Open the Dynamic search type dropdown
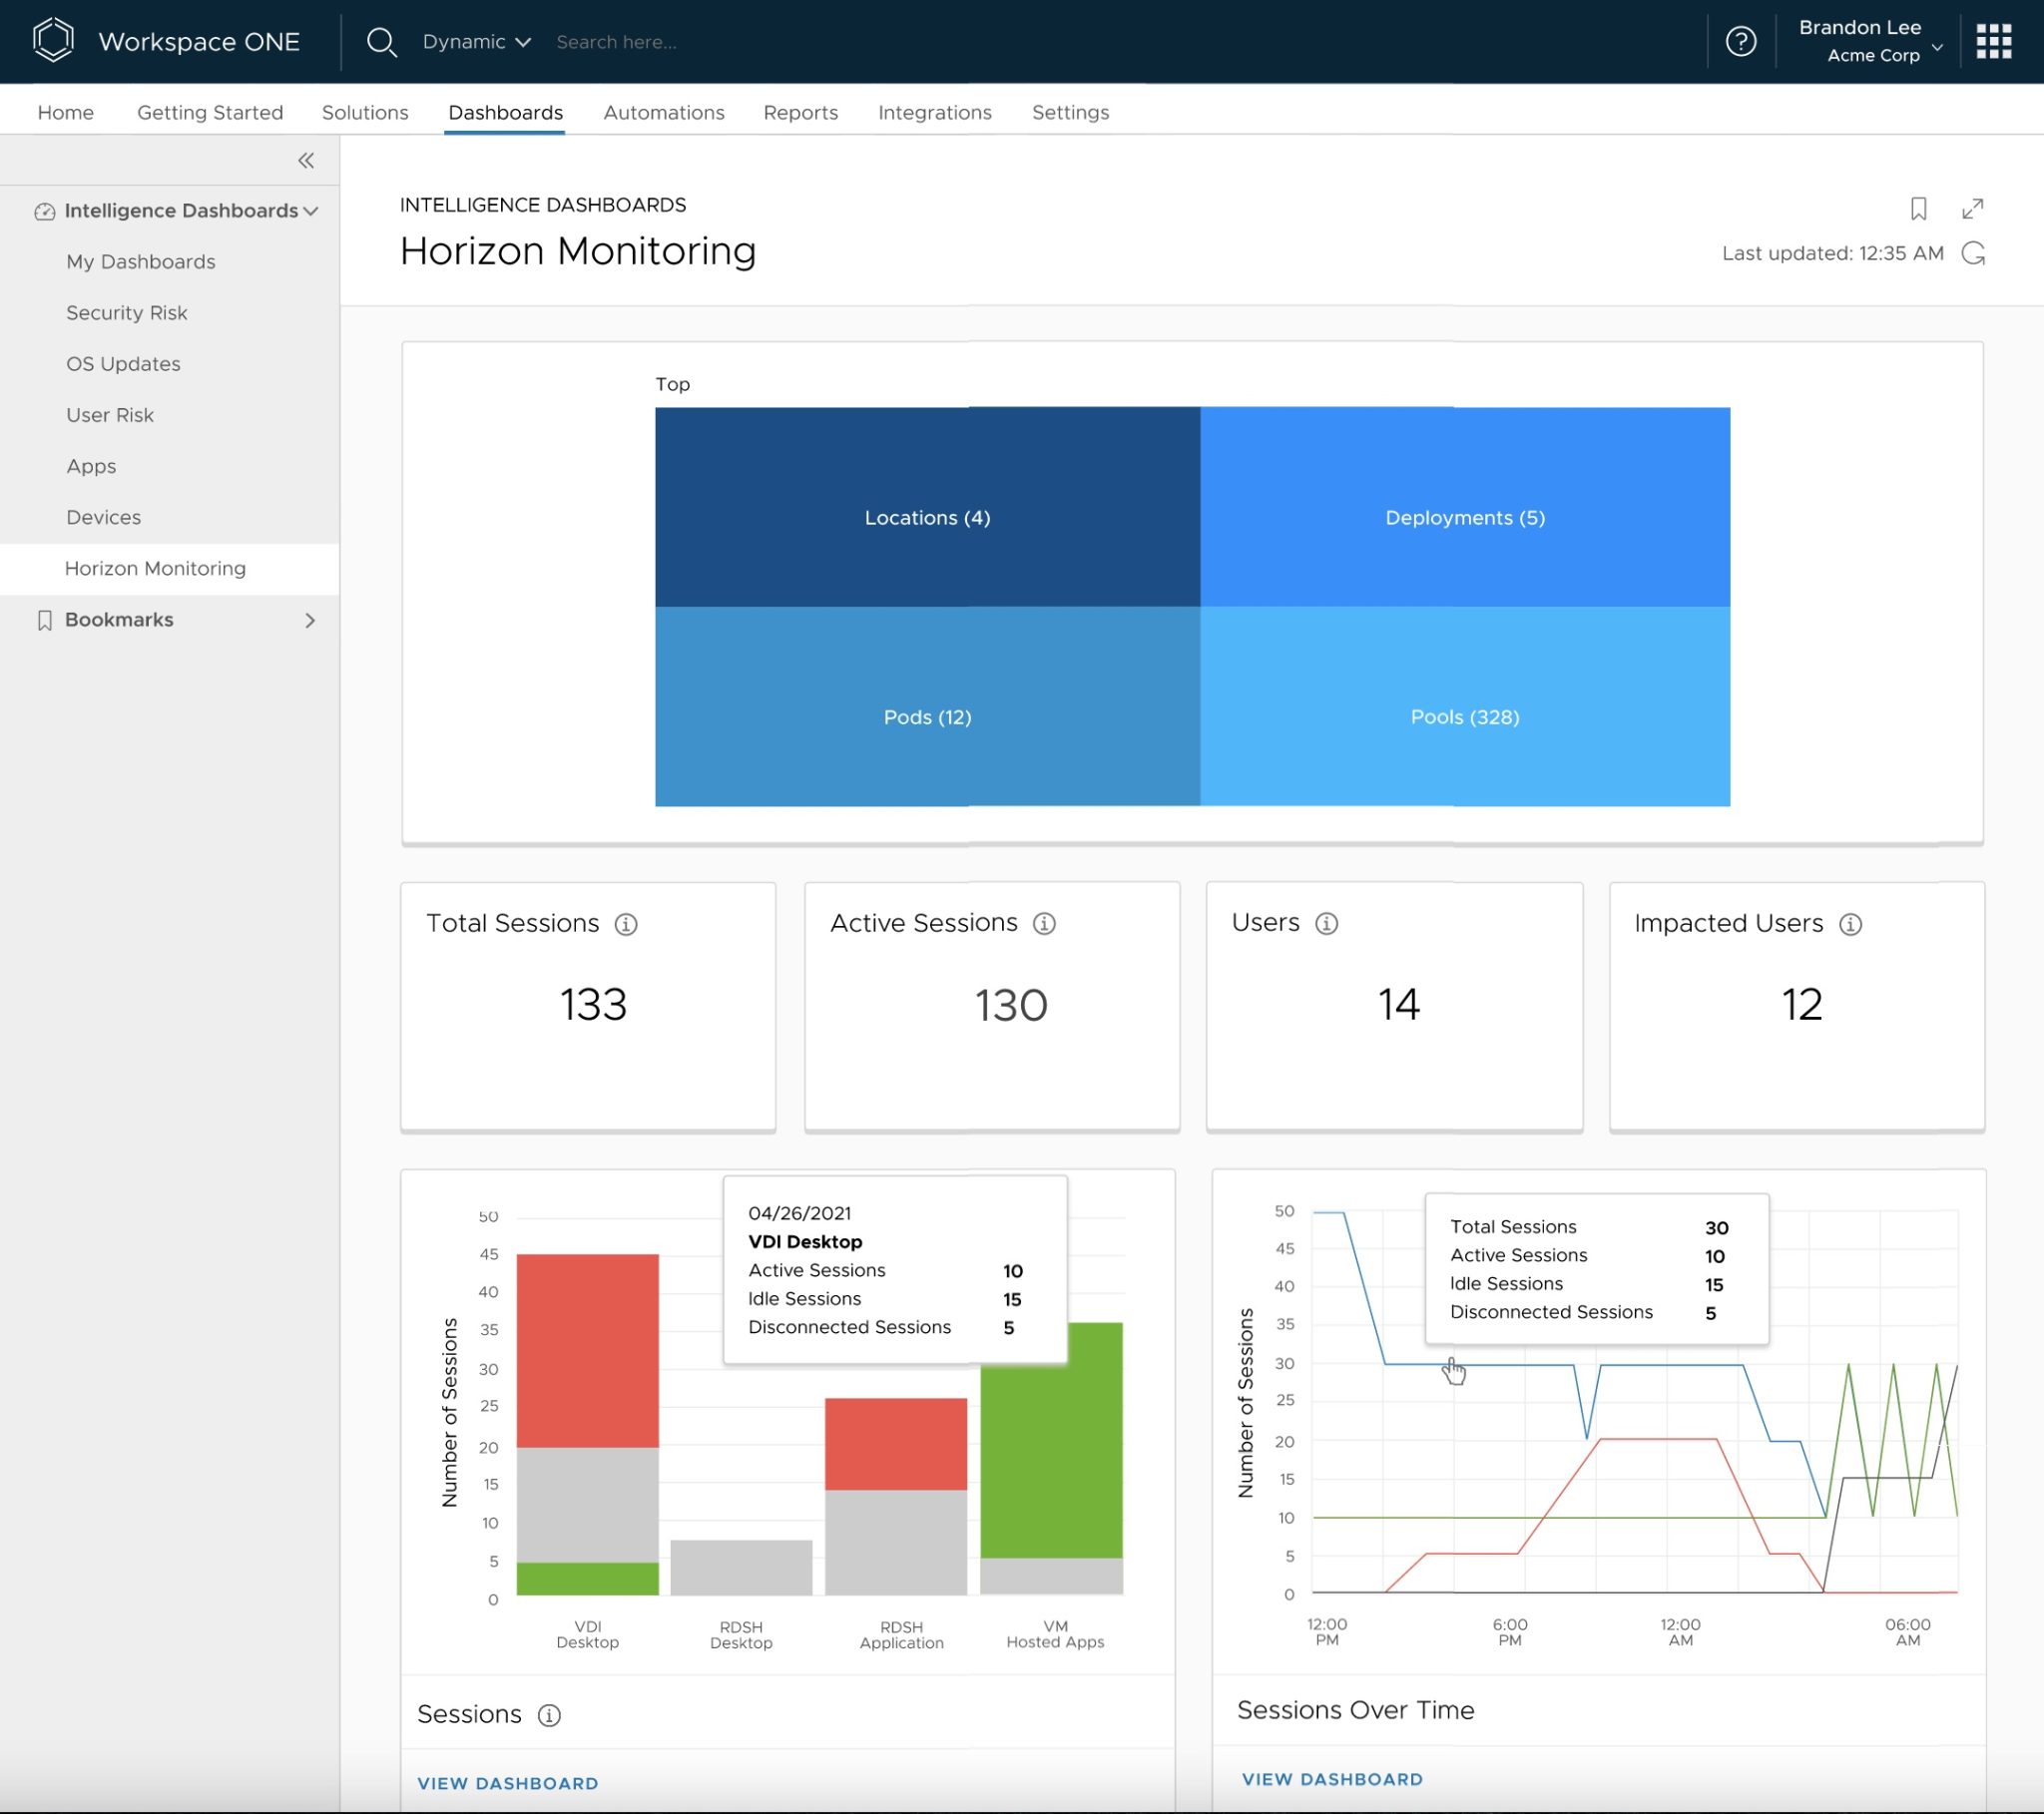 [476, 41]
